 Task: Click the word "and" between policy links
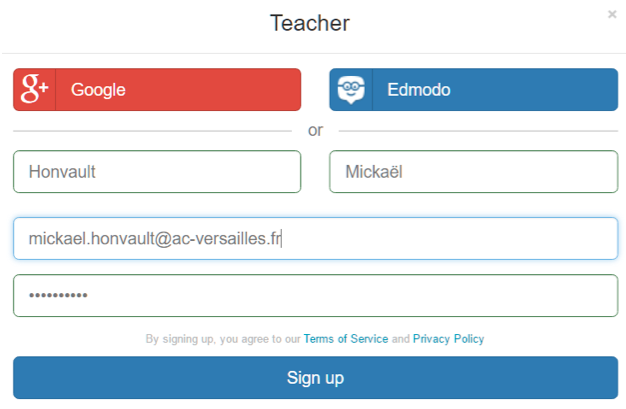(x=400, y=339)
